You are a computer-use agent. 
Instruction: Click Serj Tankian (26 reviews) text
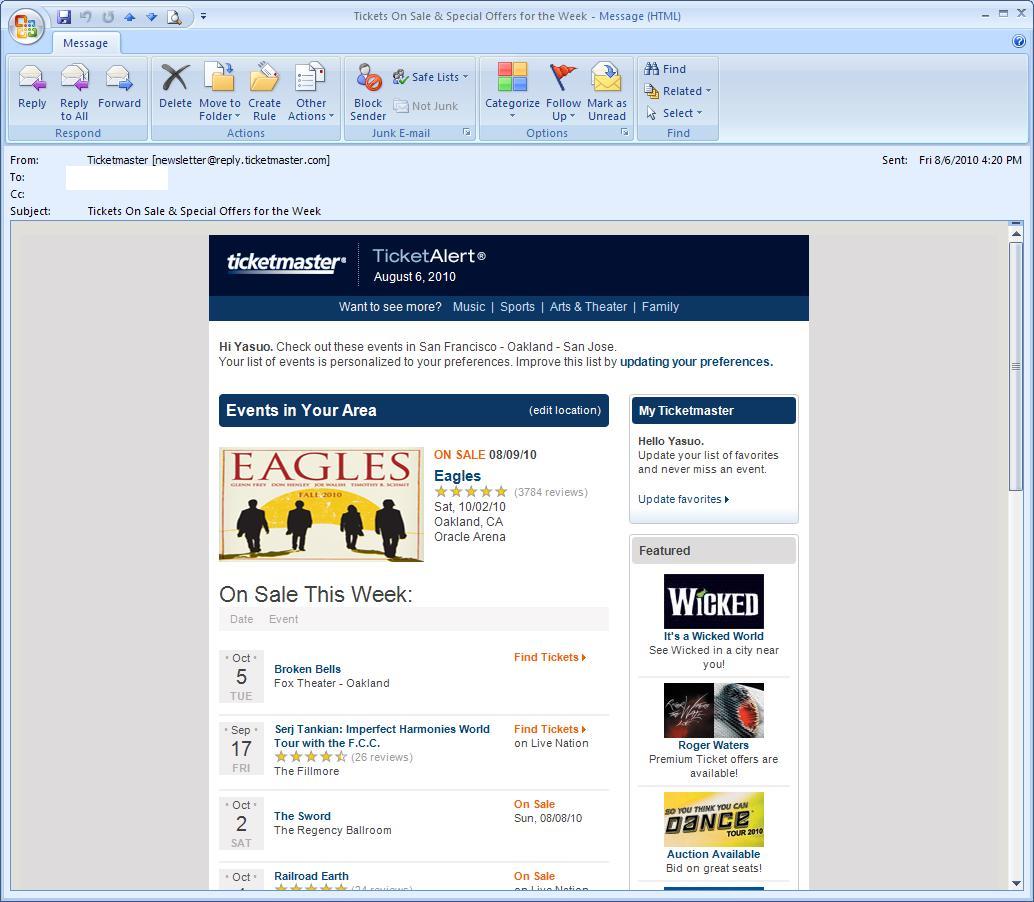click(x=382, y=757)
